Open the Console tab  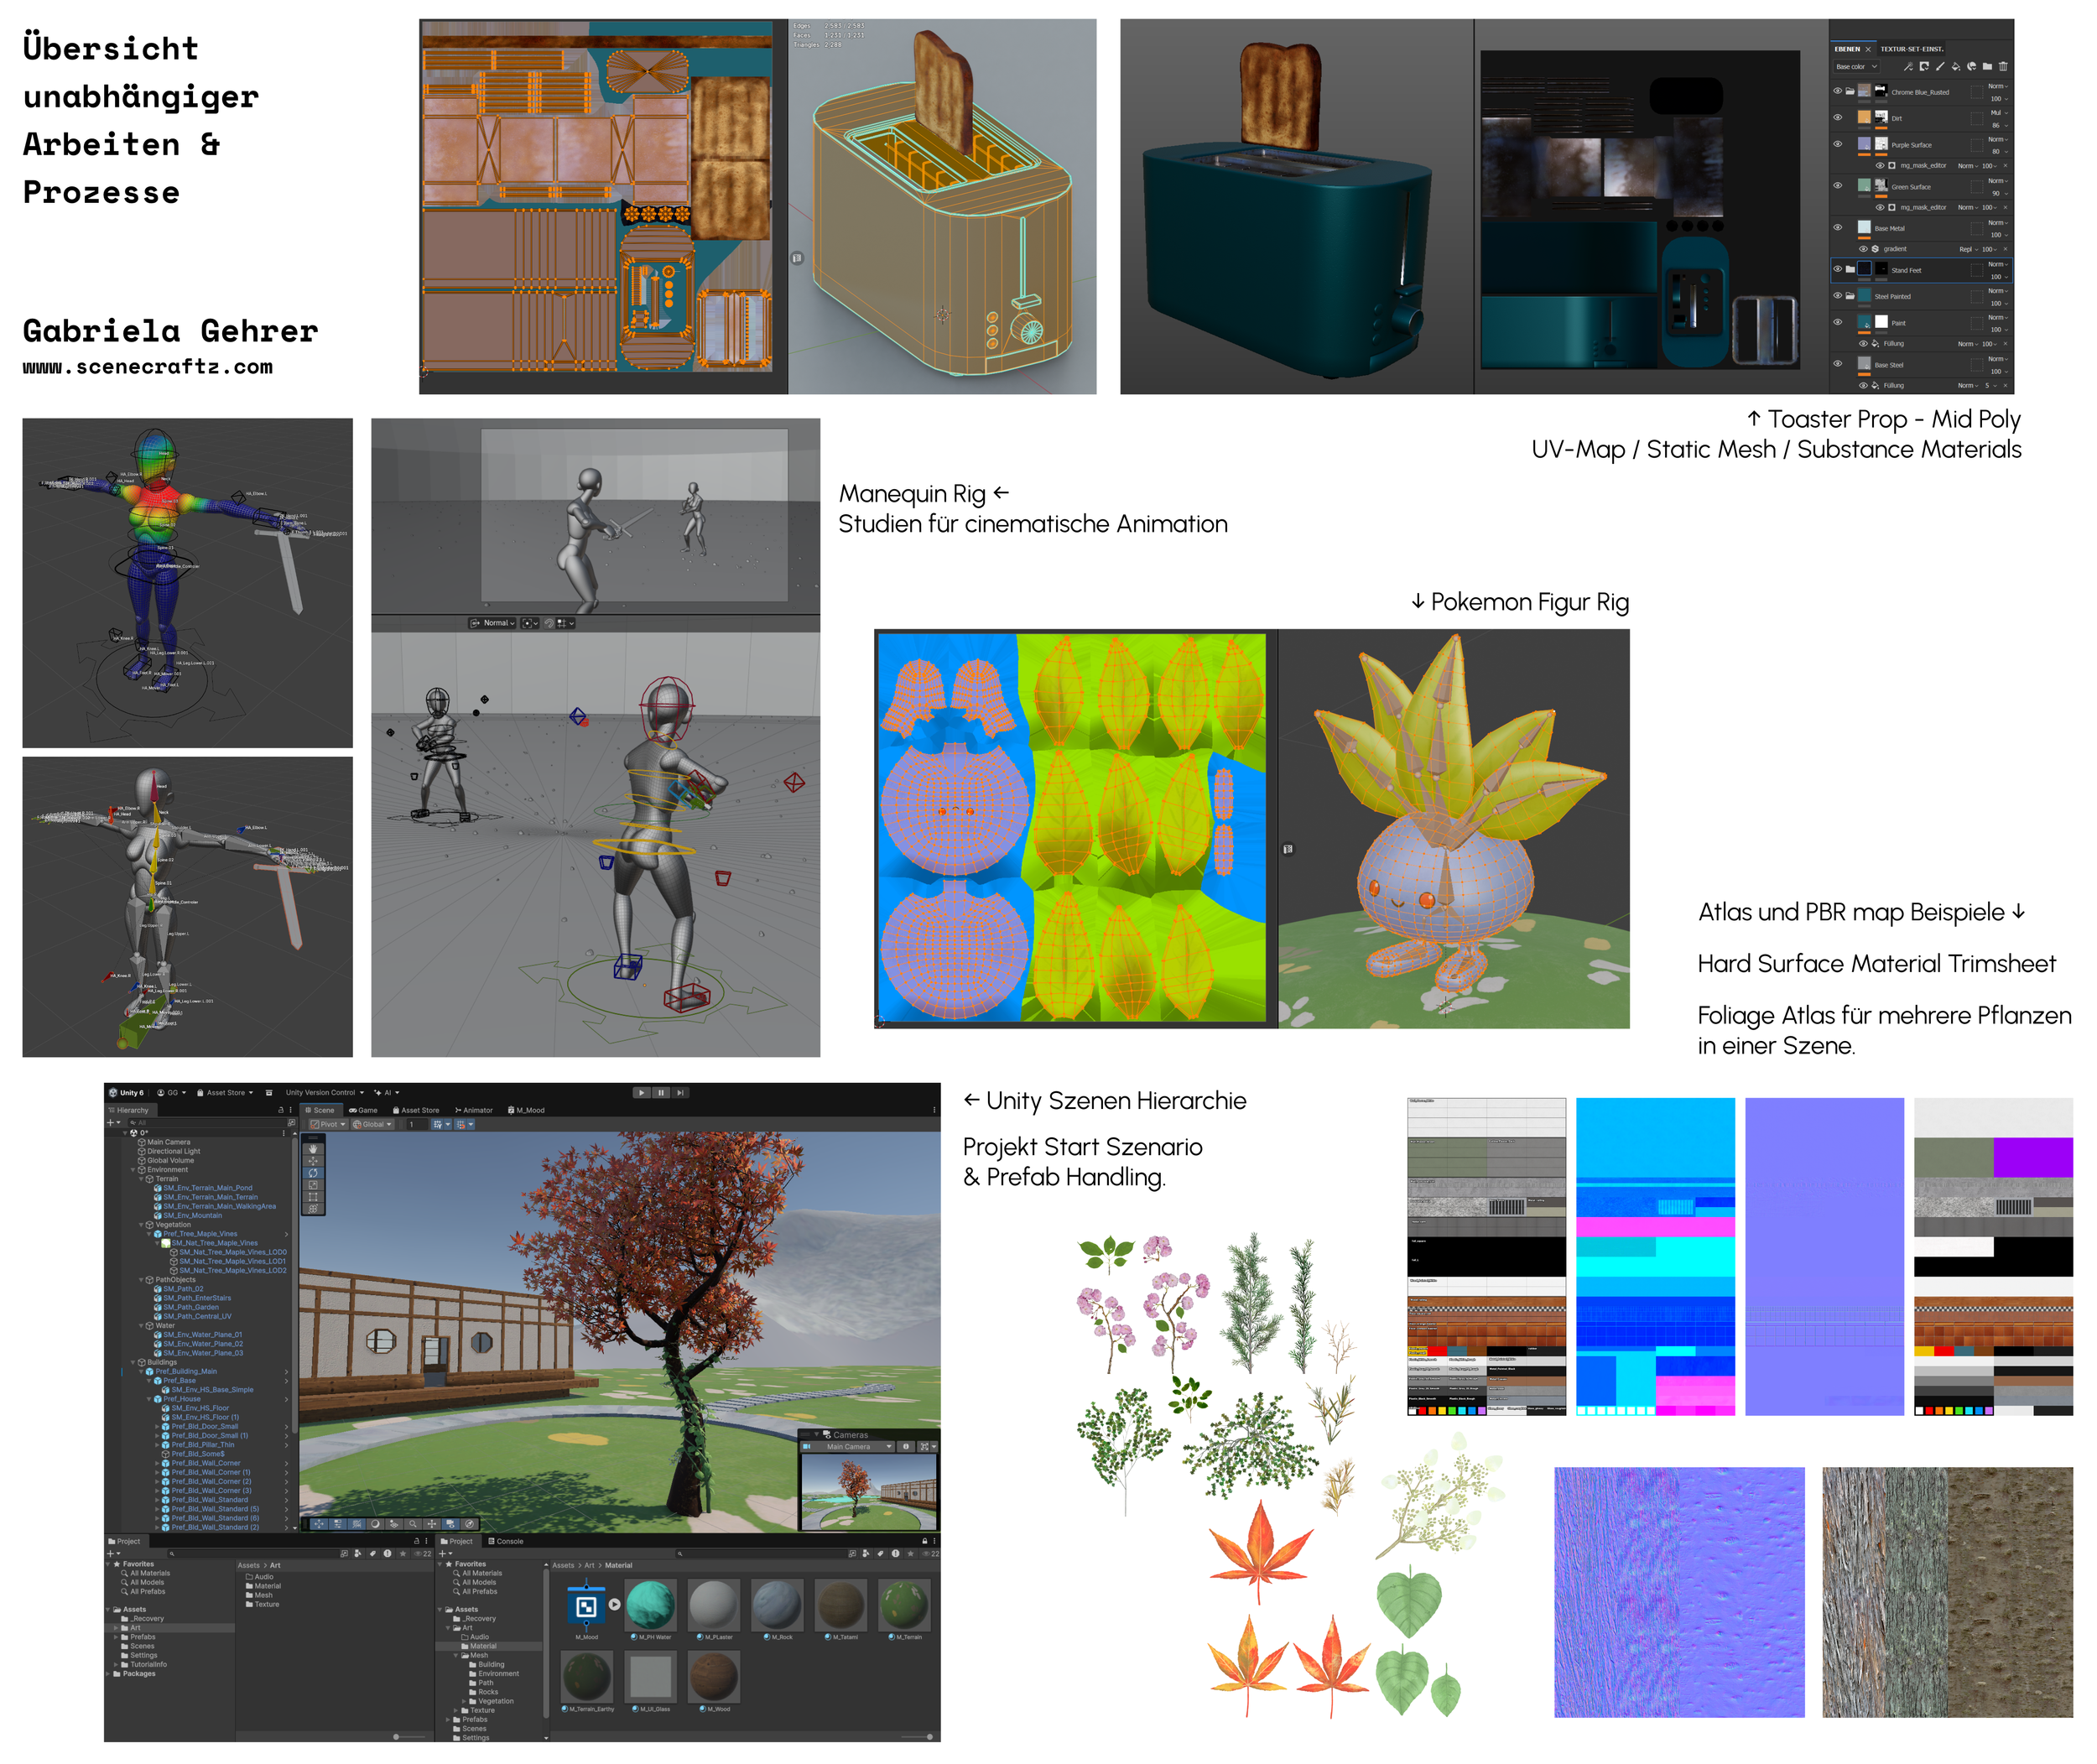pos(506,1541)
